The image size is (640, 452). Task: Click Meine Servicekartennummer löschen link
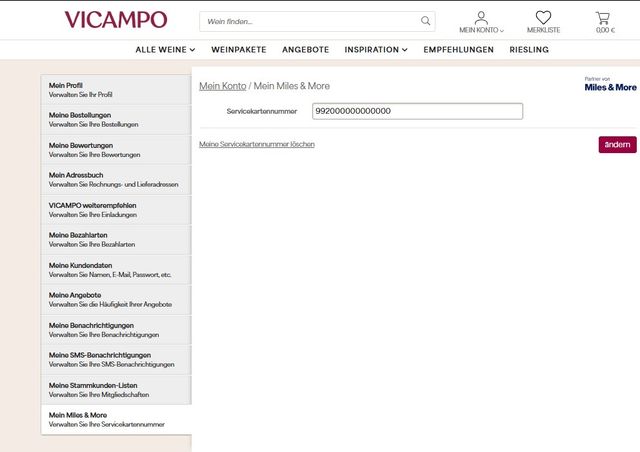tap(257, 144)
